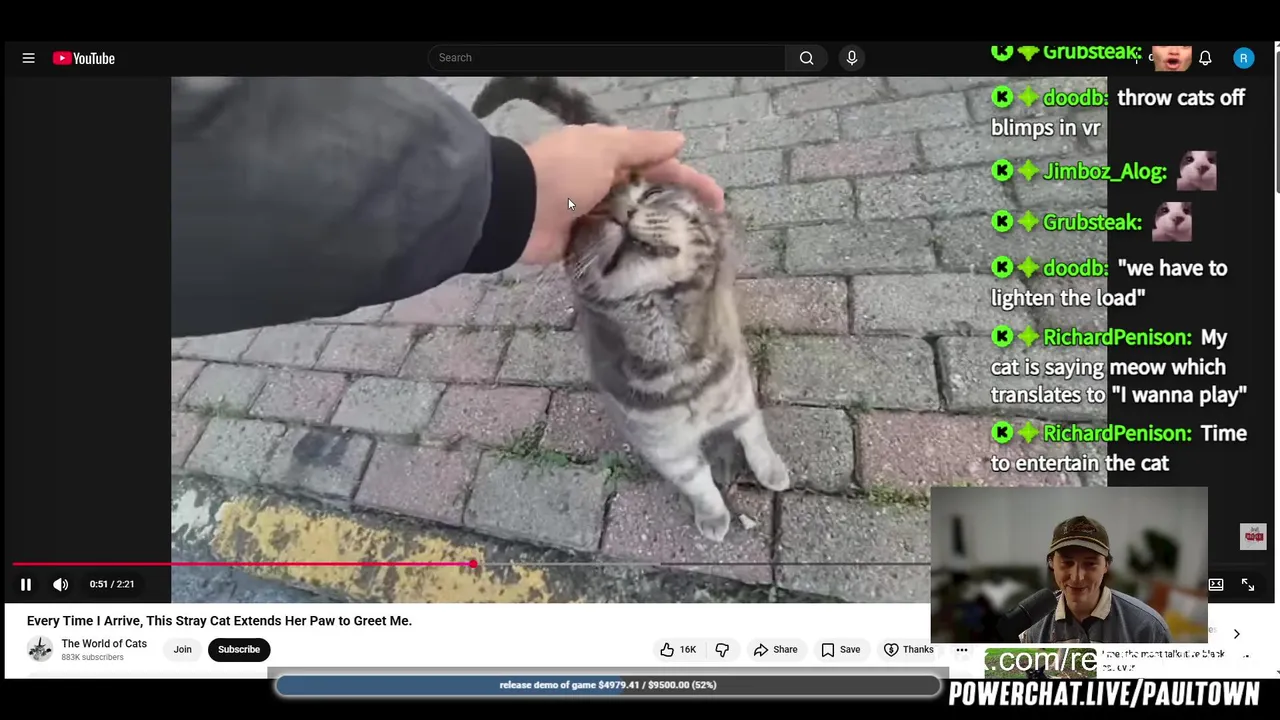Screen dimensions: 1280x720
Task: Go to YouTube home via logo
Action: coord(84,58)
